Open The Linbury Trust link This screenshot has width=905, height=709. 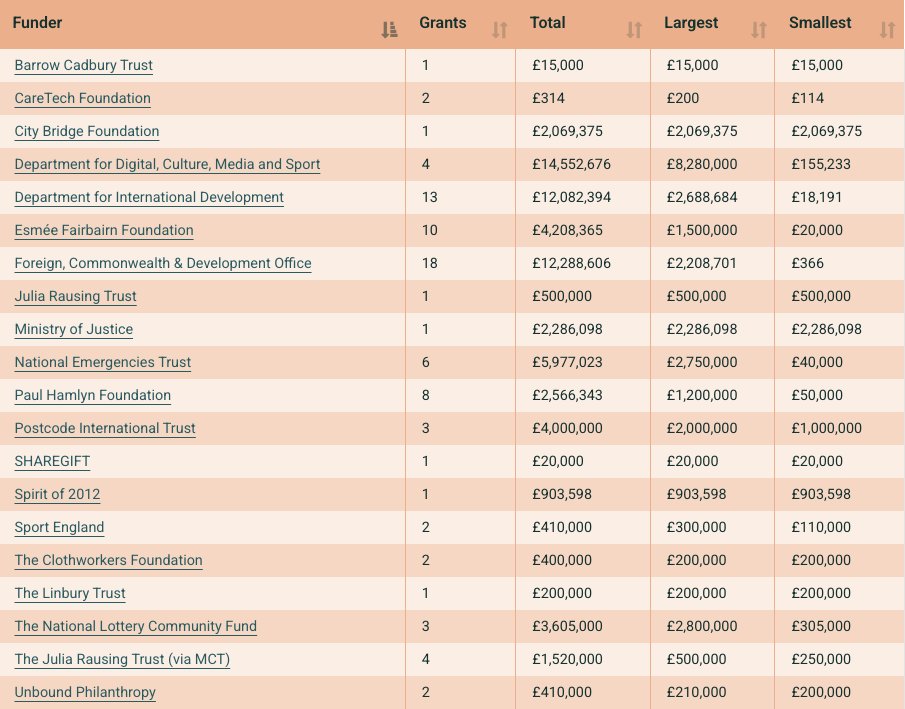70,593
